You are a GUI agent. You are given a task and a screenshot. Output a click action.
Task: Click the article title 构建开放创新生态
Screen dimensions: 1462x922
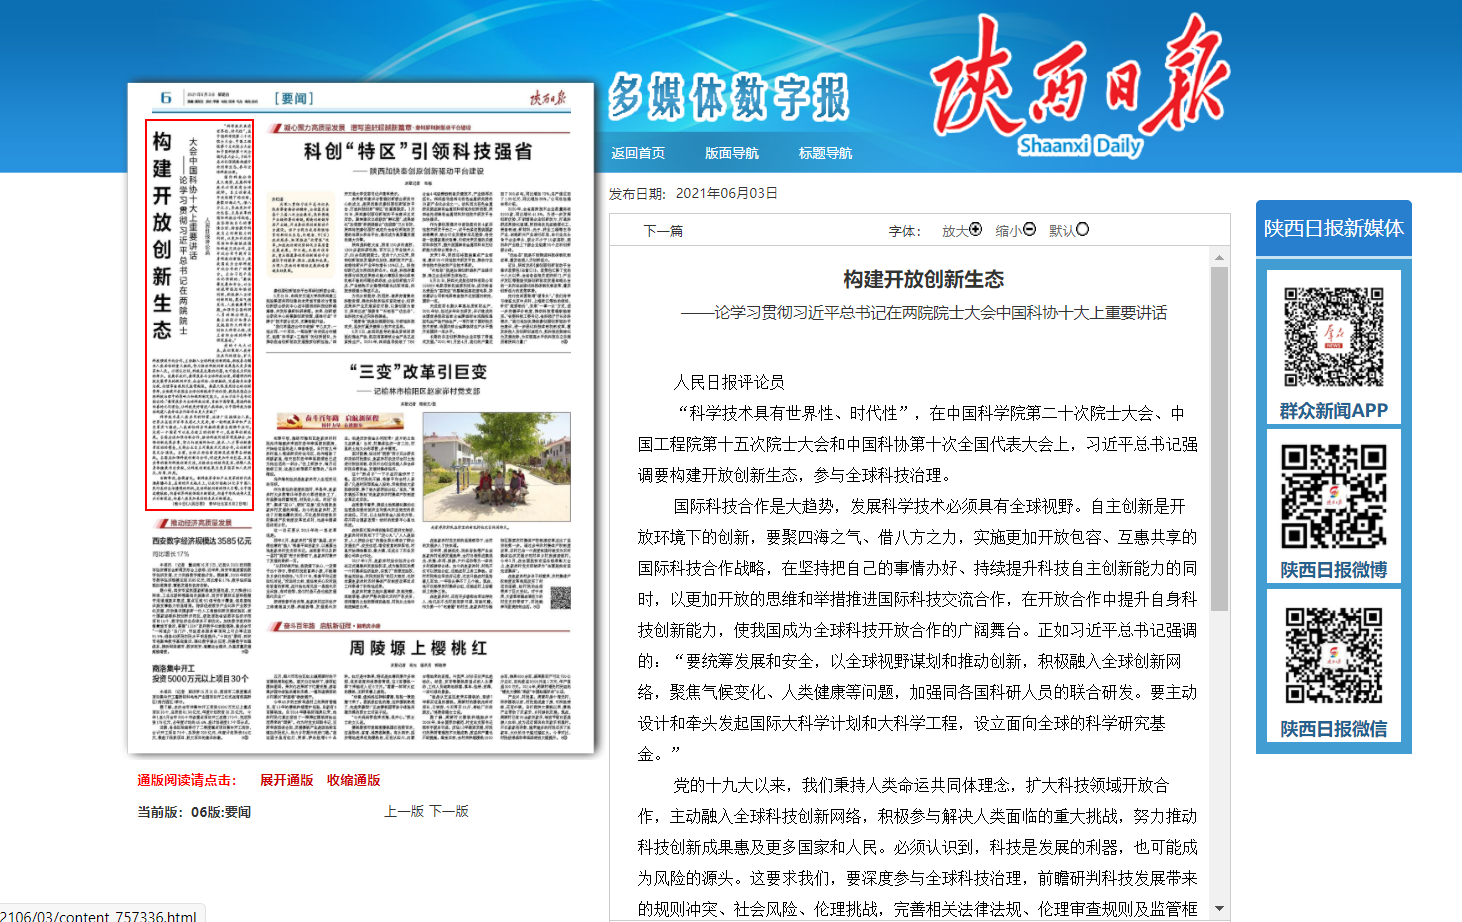(923, 279)
